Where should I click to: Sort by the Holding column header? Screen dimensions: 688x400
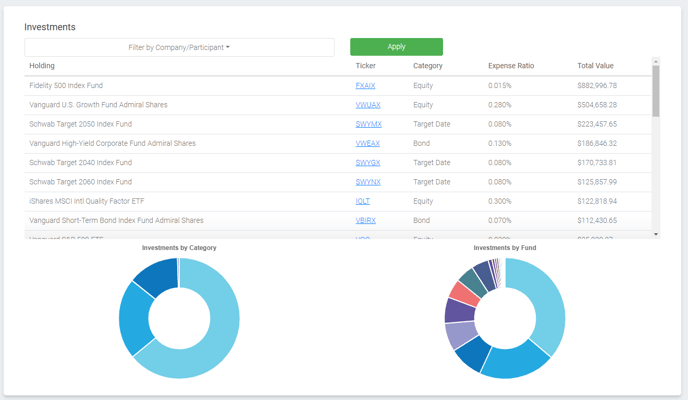42,66
